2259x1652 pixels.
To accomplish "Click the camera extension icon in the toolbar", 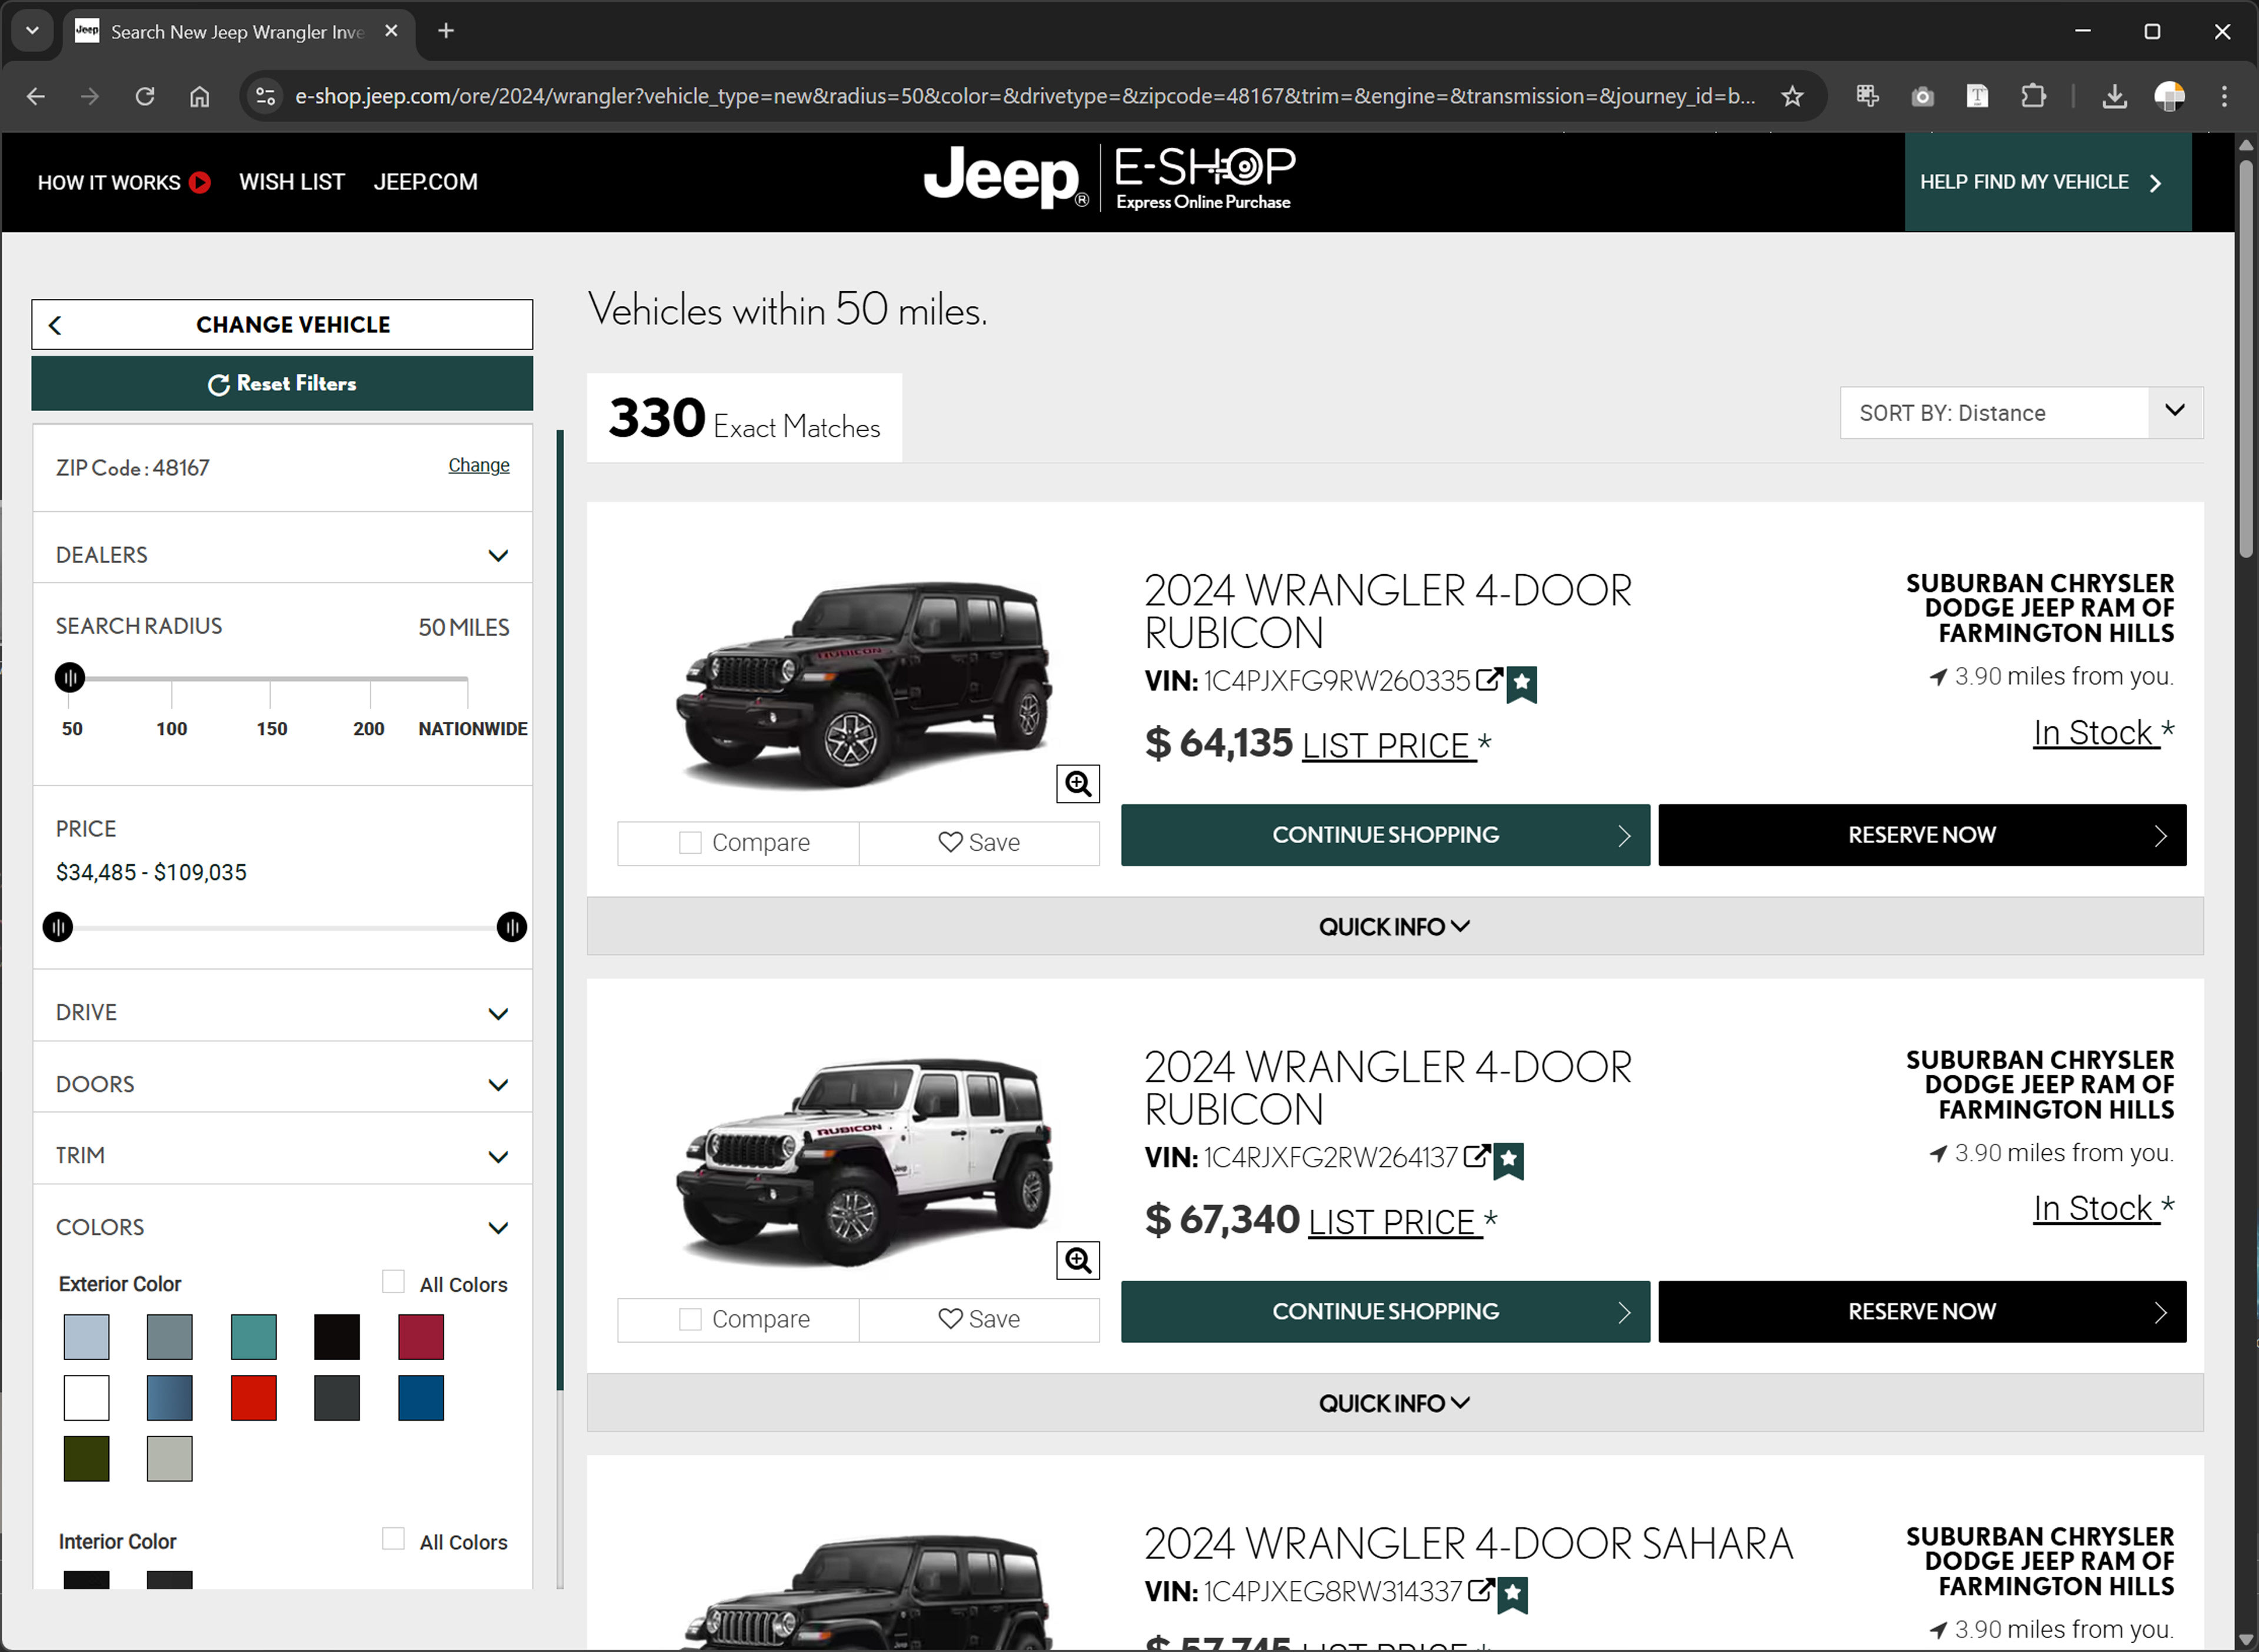I will pos(1922,96).
